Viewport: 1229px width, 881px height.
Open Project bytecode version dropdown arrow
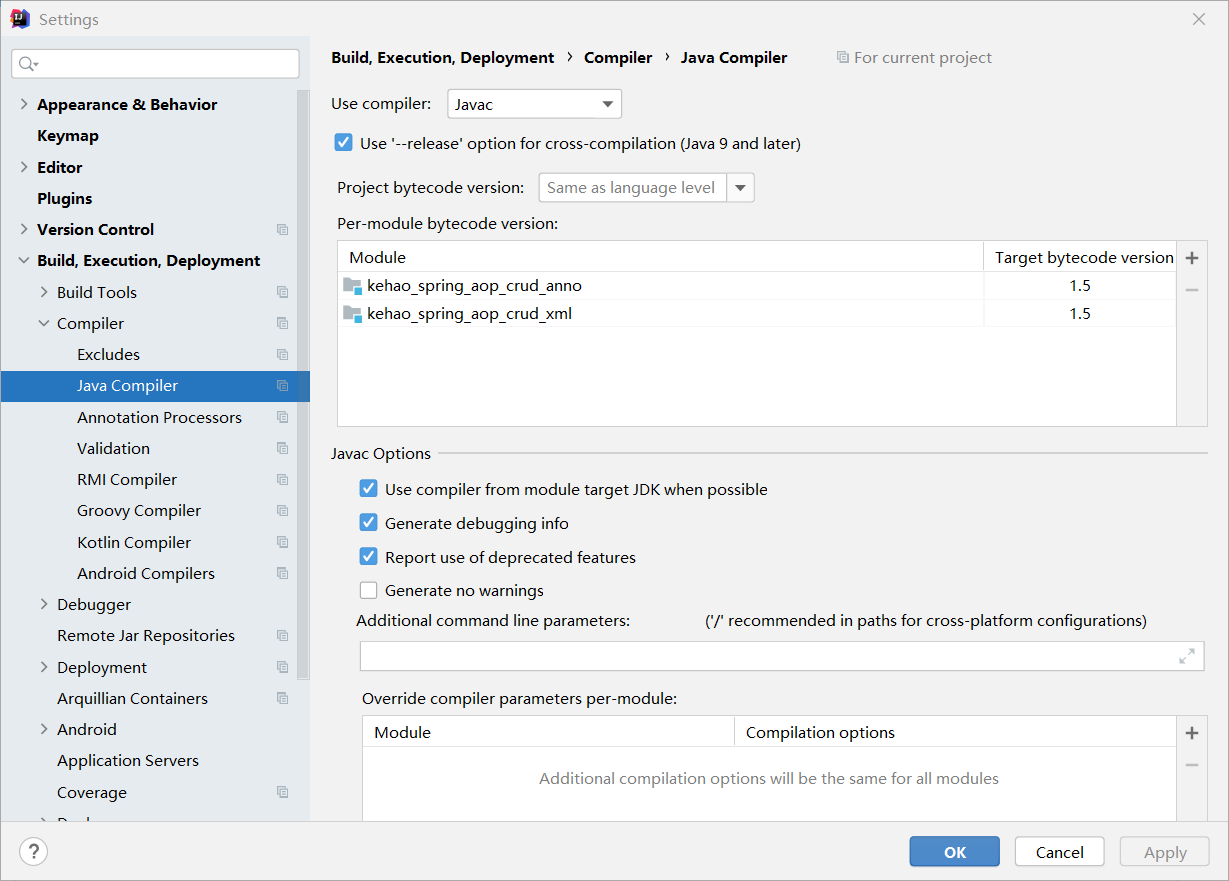pos(741,188)
